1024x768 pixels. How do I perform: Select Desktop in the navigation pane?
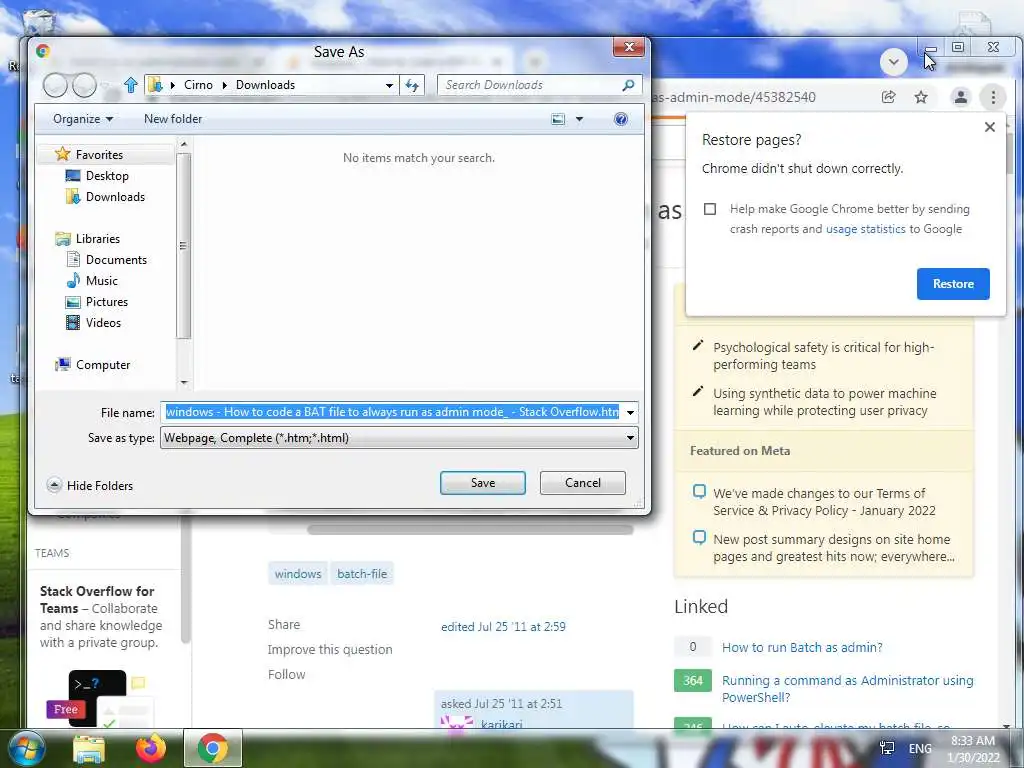107,176
